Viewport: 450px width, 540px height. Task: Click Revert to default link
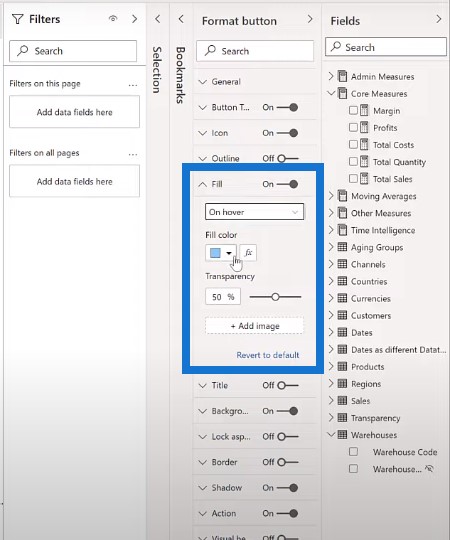[x=268, y=355]
